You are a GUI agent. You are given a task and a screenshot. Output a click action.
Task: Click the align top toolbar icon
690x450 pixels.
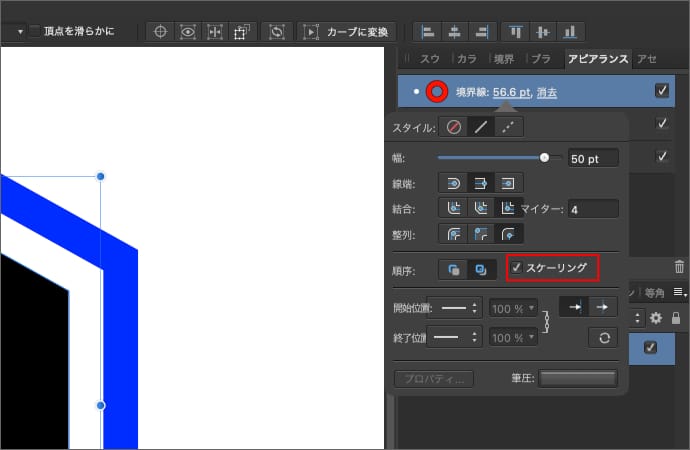[516, 31]
